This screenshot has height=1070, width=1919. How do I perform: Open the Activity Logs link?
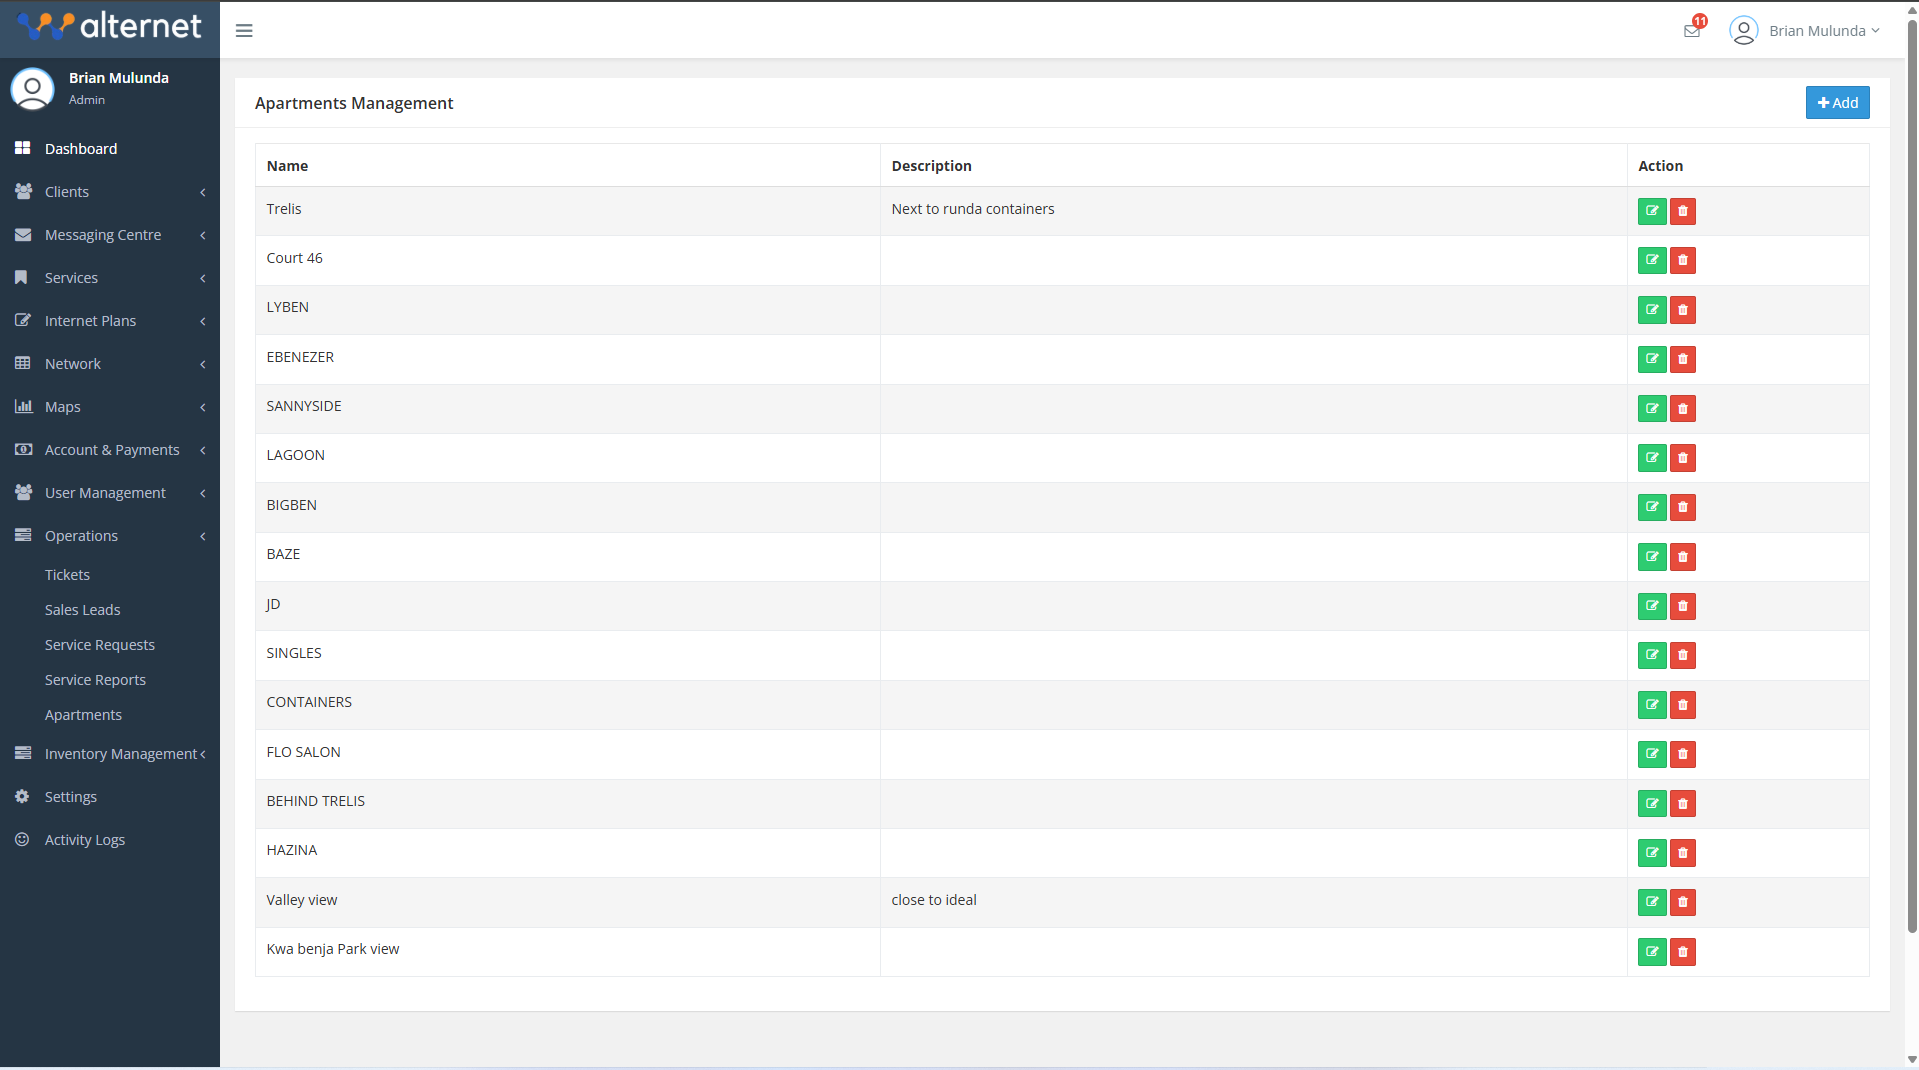(84, 840)
